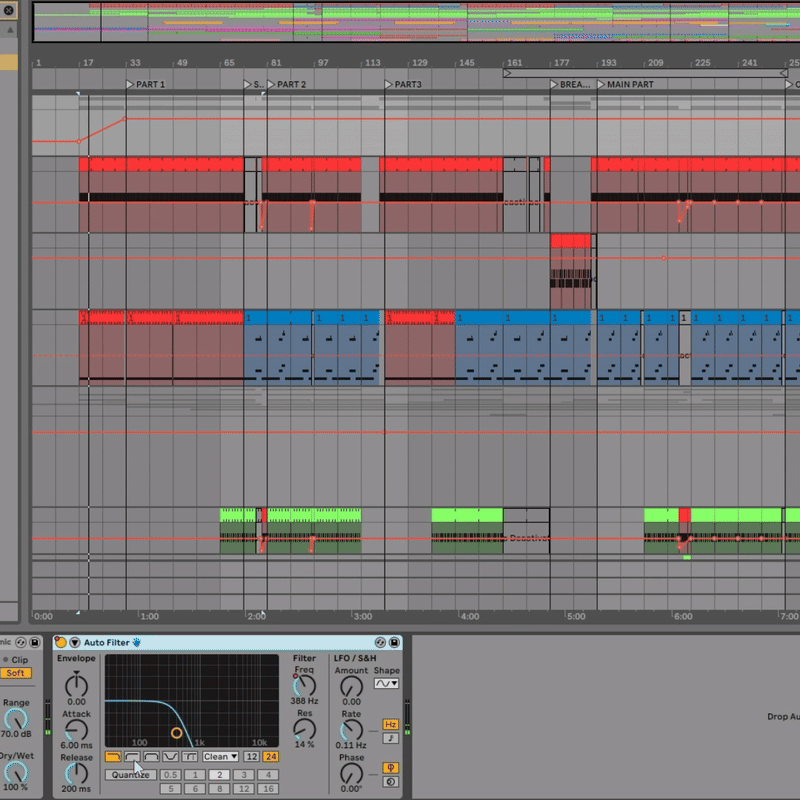The width and height of the screenshot is (800, 800).
Task: Switch LFO rate to synced note mode
Action: pos(389,738)
